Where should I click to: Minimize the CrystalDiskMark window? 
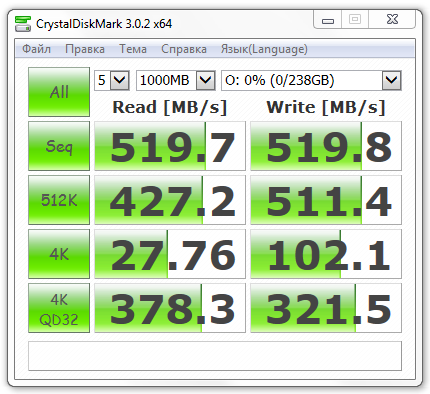pyautogui.click(x=328, y=21)
